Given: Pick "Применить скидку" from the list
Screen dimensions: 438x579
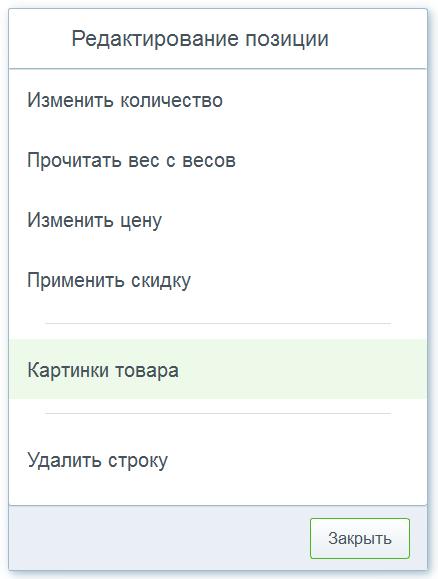Looking at the screenshot, I should pos(218,280).
